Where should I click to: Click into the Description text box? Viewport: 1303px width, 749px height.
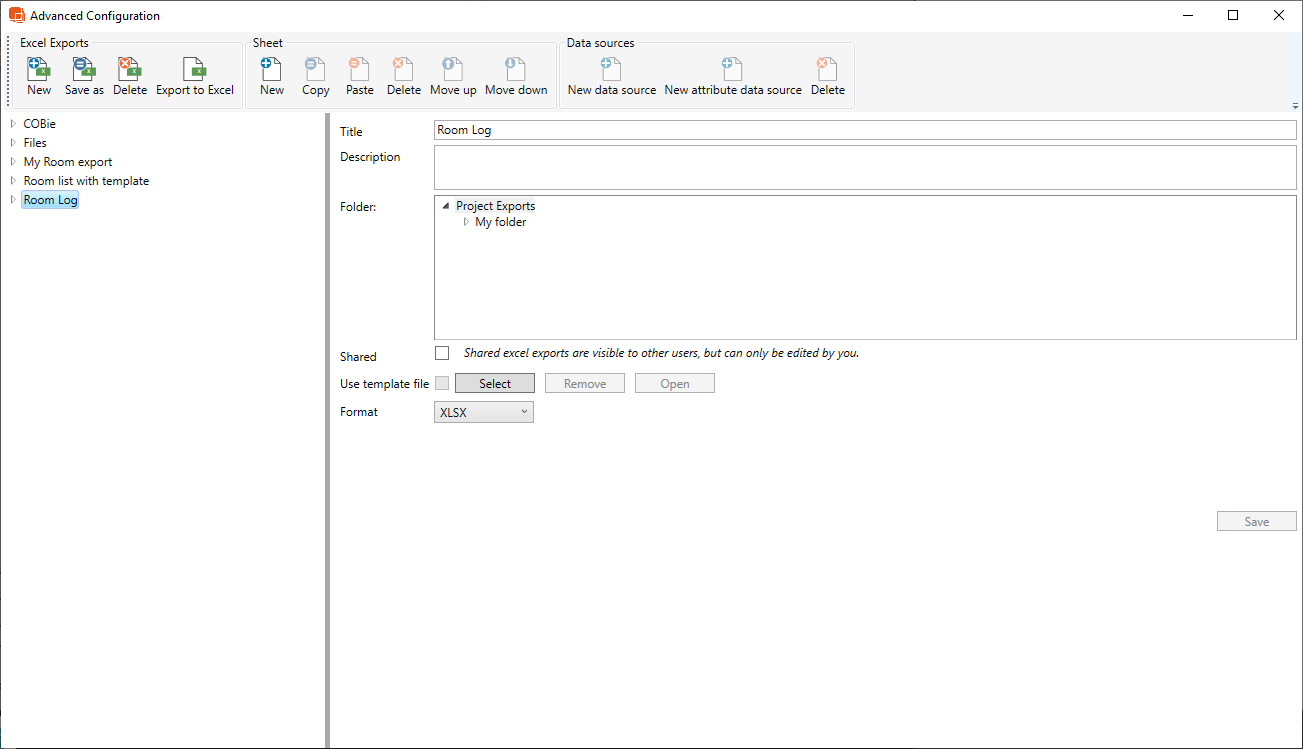click(x=864, y=167)
